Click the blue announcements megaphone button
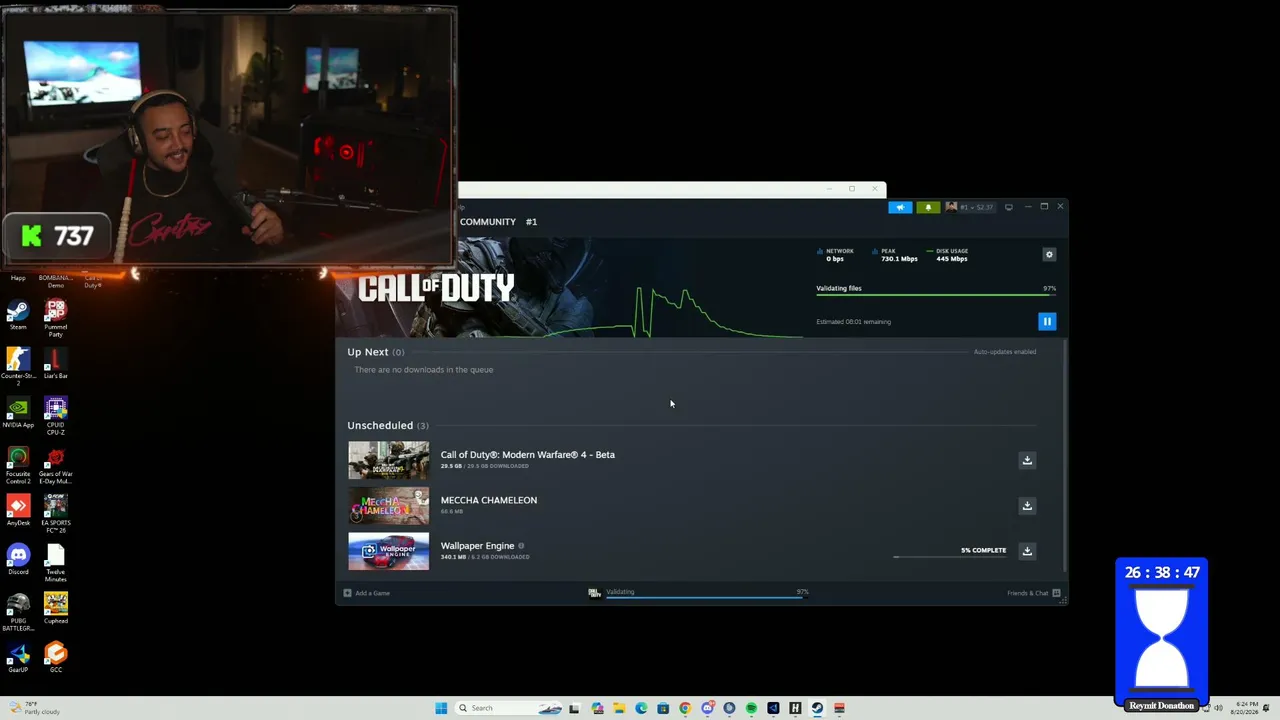This screenshot has height=720, width=1280. [900, 207]
